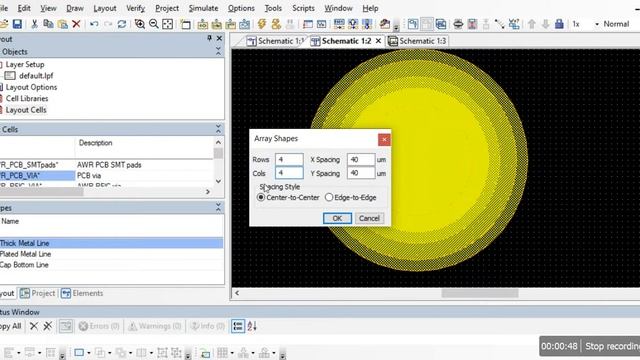Cut selection with the scissors icon
Viewport: 640px width, 360px height.
tap(34, 24)
